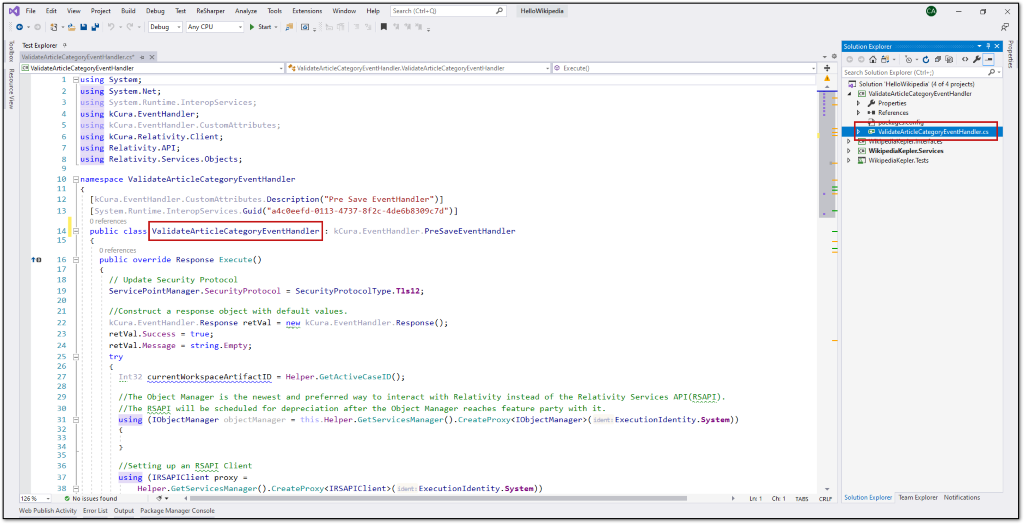
Task: Click the bookmark icon in the toolbar
Action: (x=383, y=27)
